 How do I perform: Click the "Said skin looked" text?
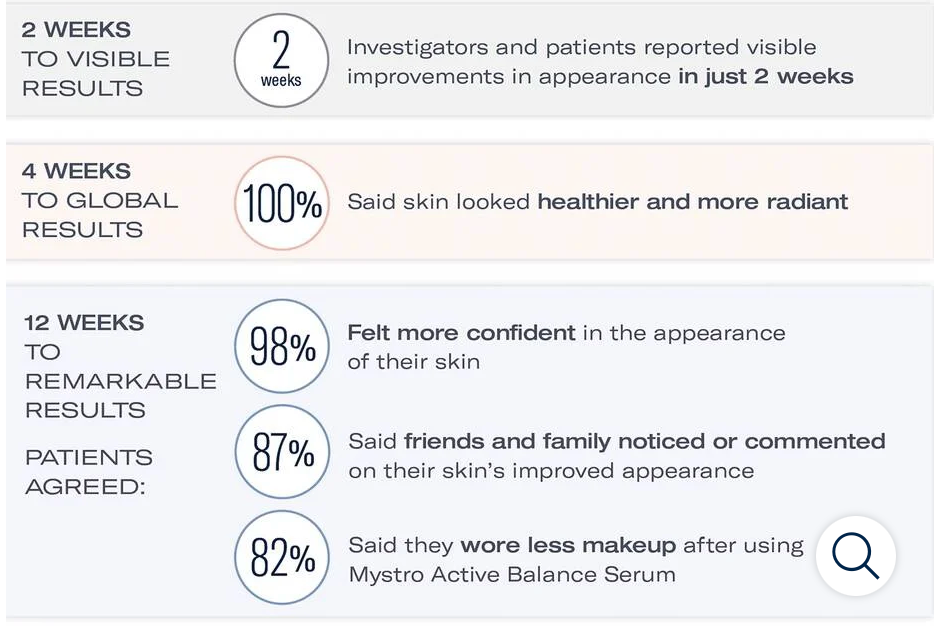[439, 202]
